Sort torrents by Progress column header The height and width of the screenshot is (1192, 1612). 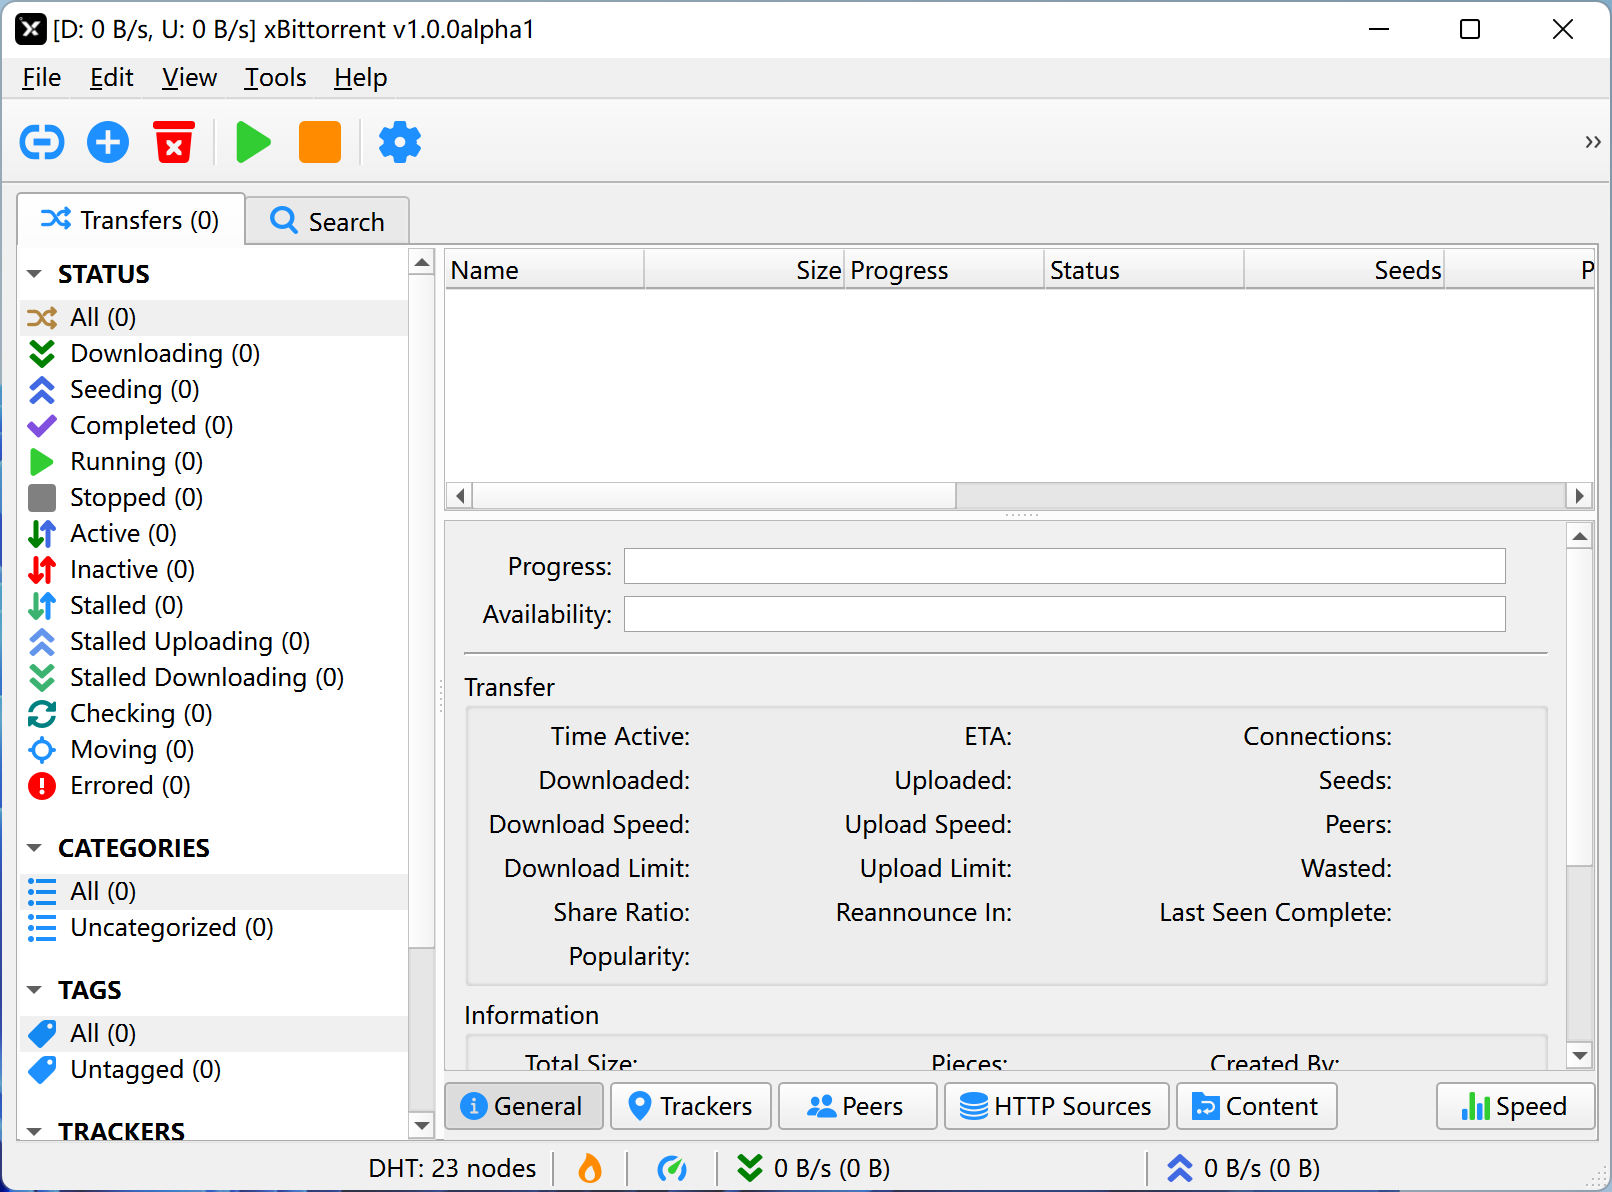click(x=944, y=270)
